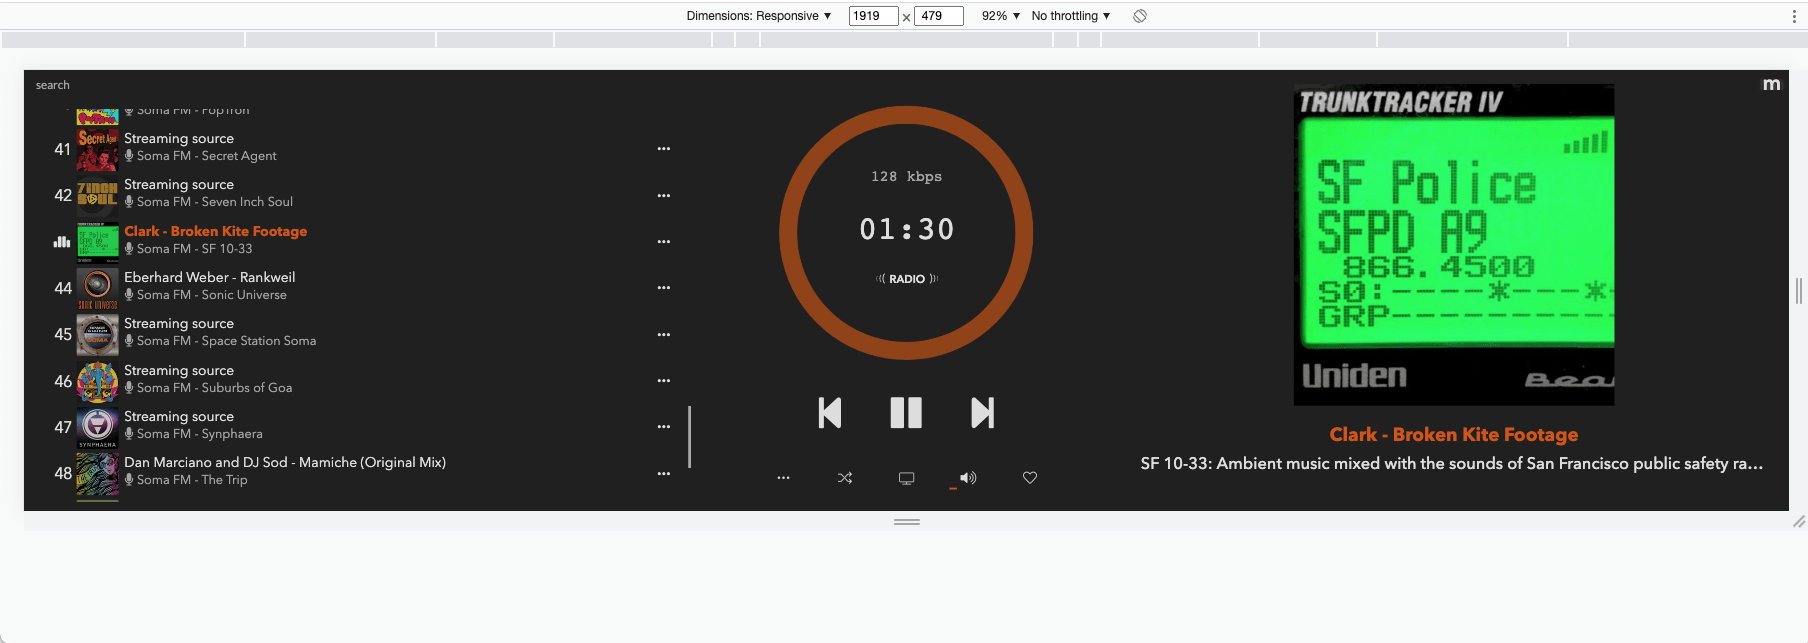Viewport: 1808px width, 643px height.
Task: Click the rotate viewport icon
Action: pyautogui.click(x=1140, y=16)
